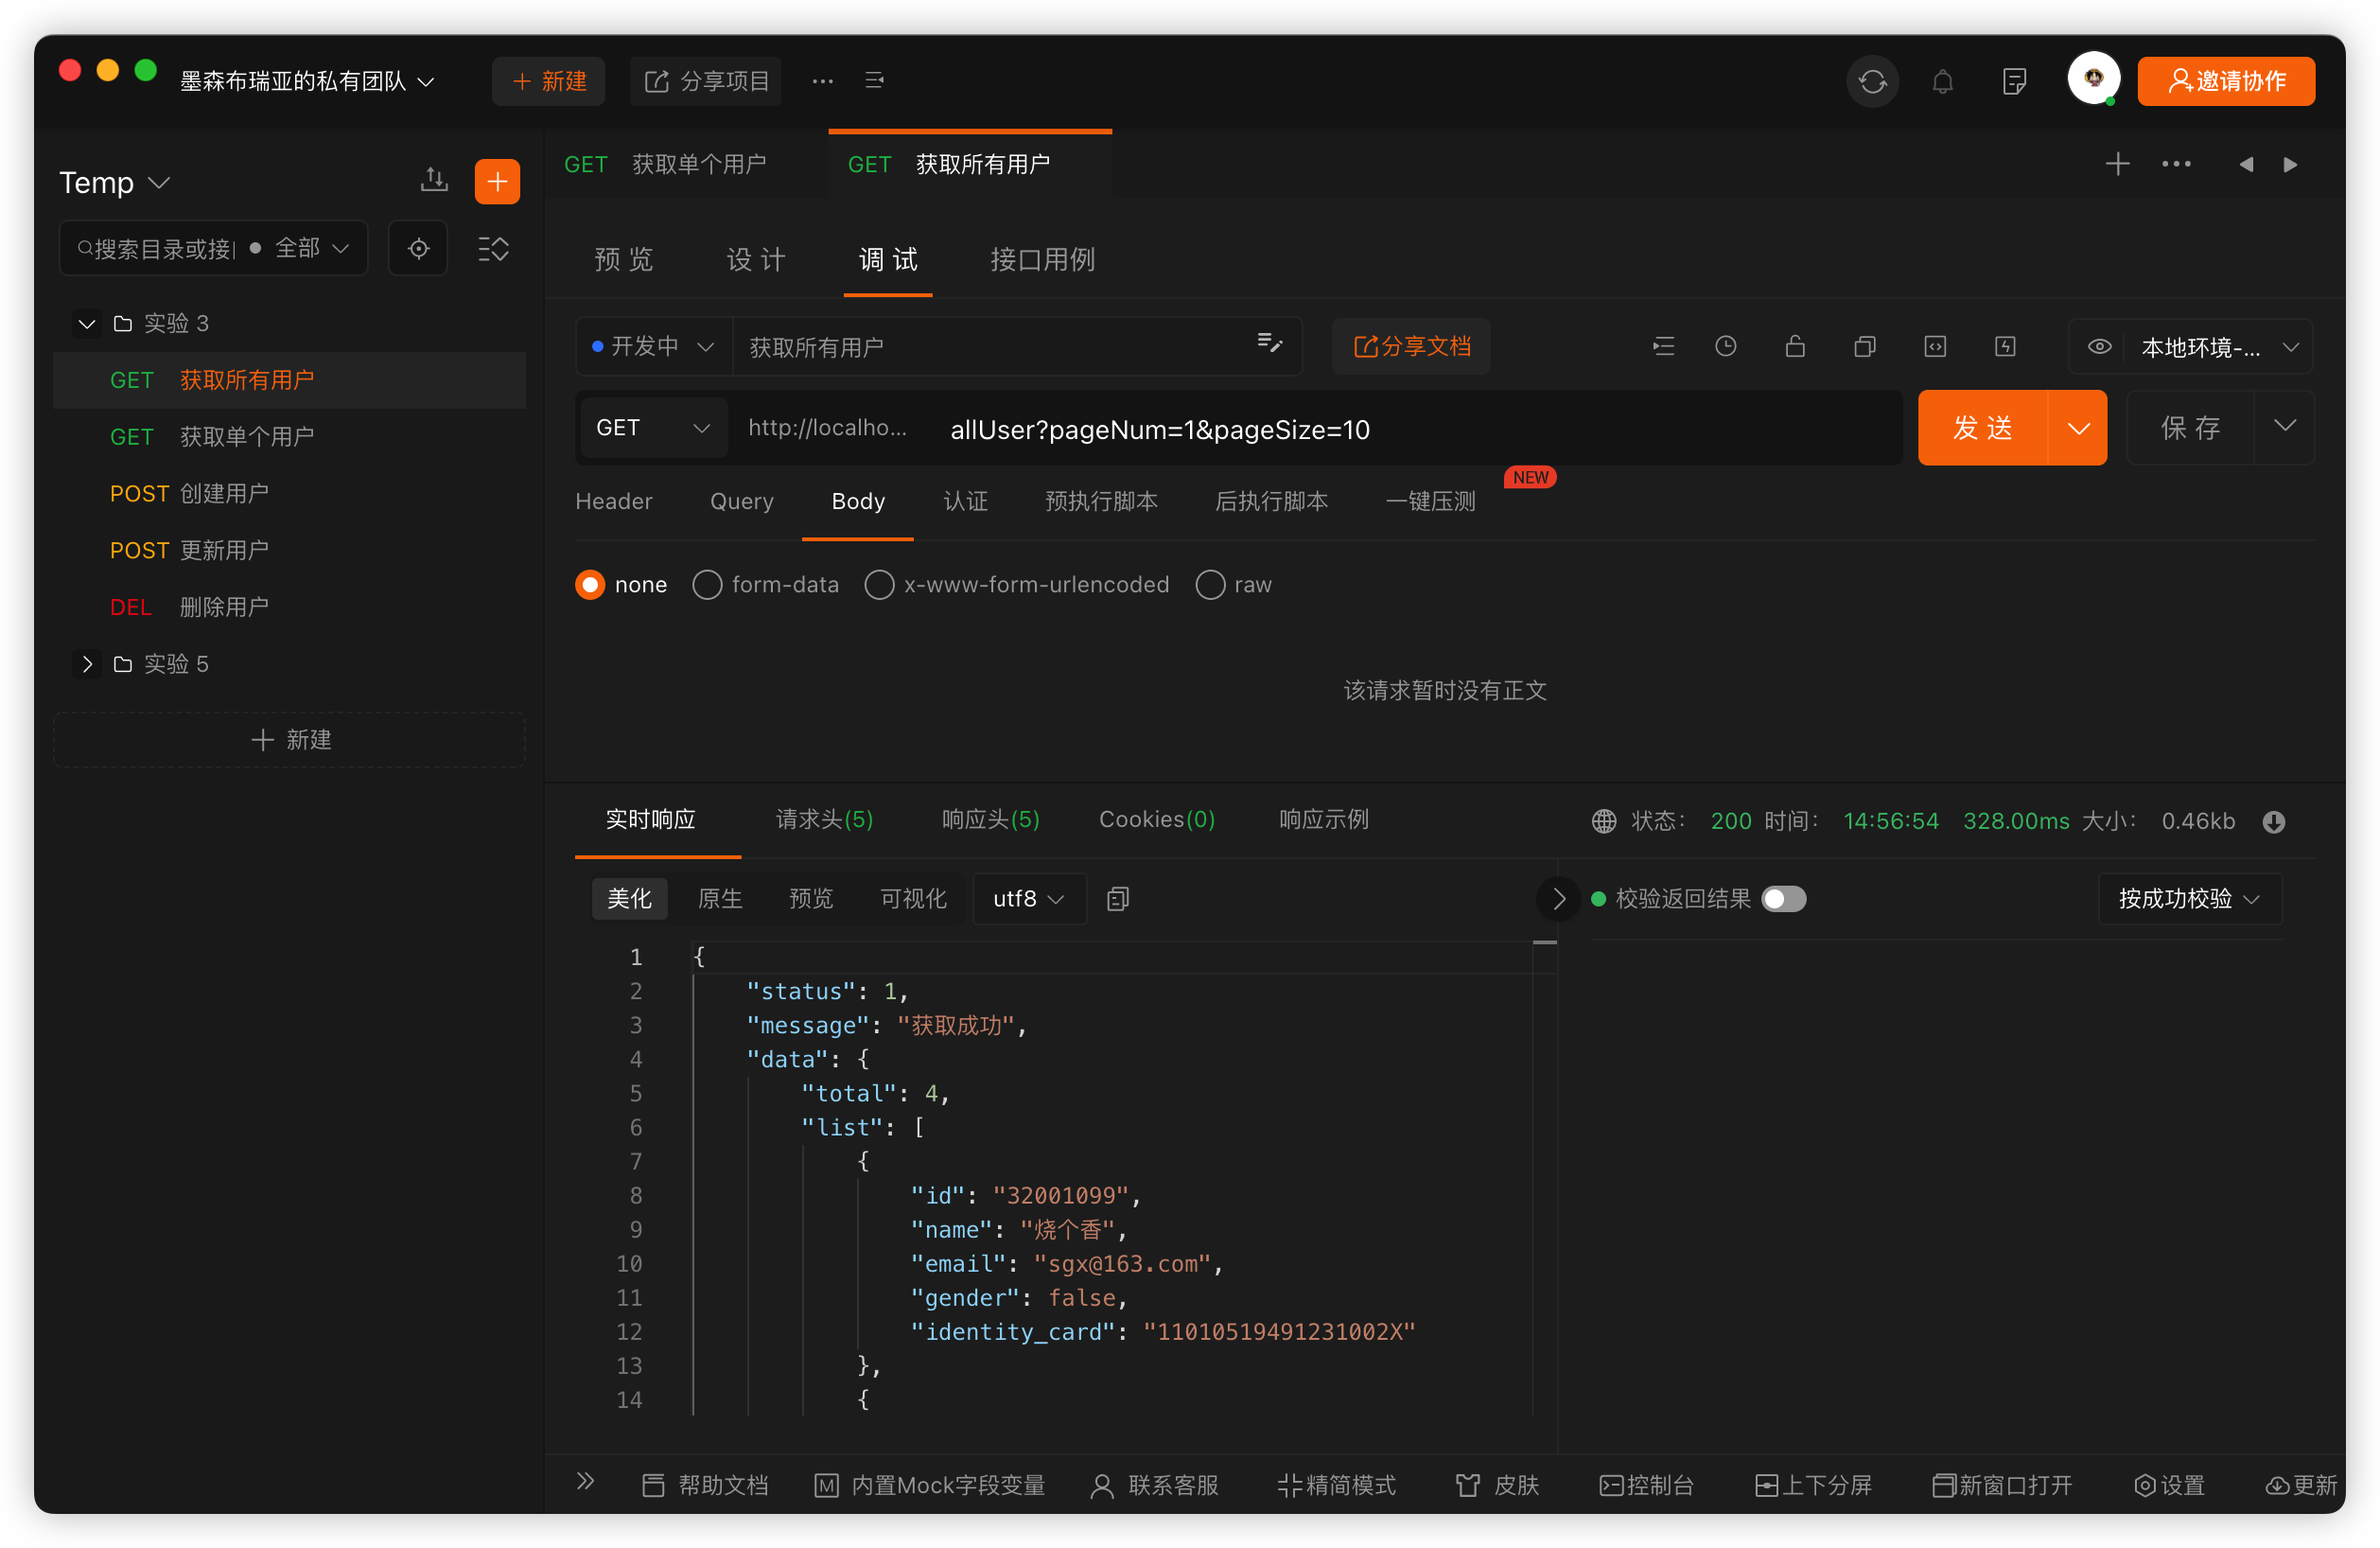Image resolution: width=2380 pixels, height=1548 pixels.
Task: Click the top bar three-dots more menu
Action: pyautogui.click(x=822, y=81)
